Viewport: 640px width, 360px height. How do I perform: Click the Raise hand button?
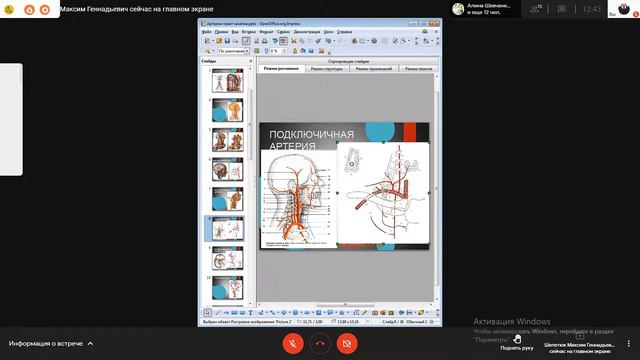coord(517,342)
